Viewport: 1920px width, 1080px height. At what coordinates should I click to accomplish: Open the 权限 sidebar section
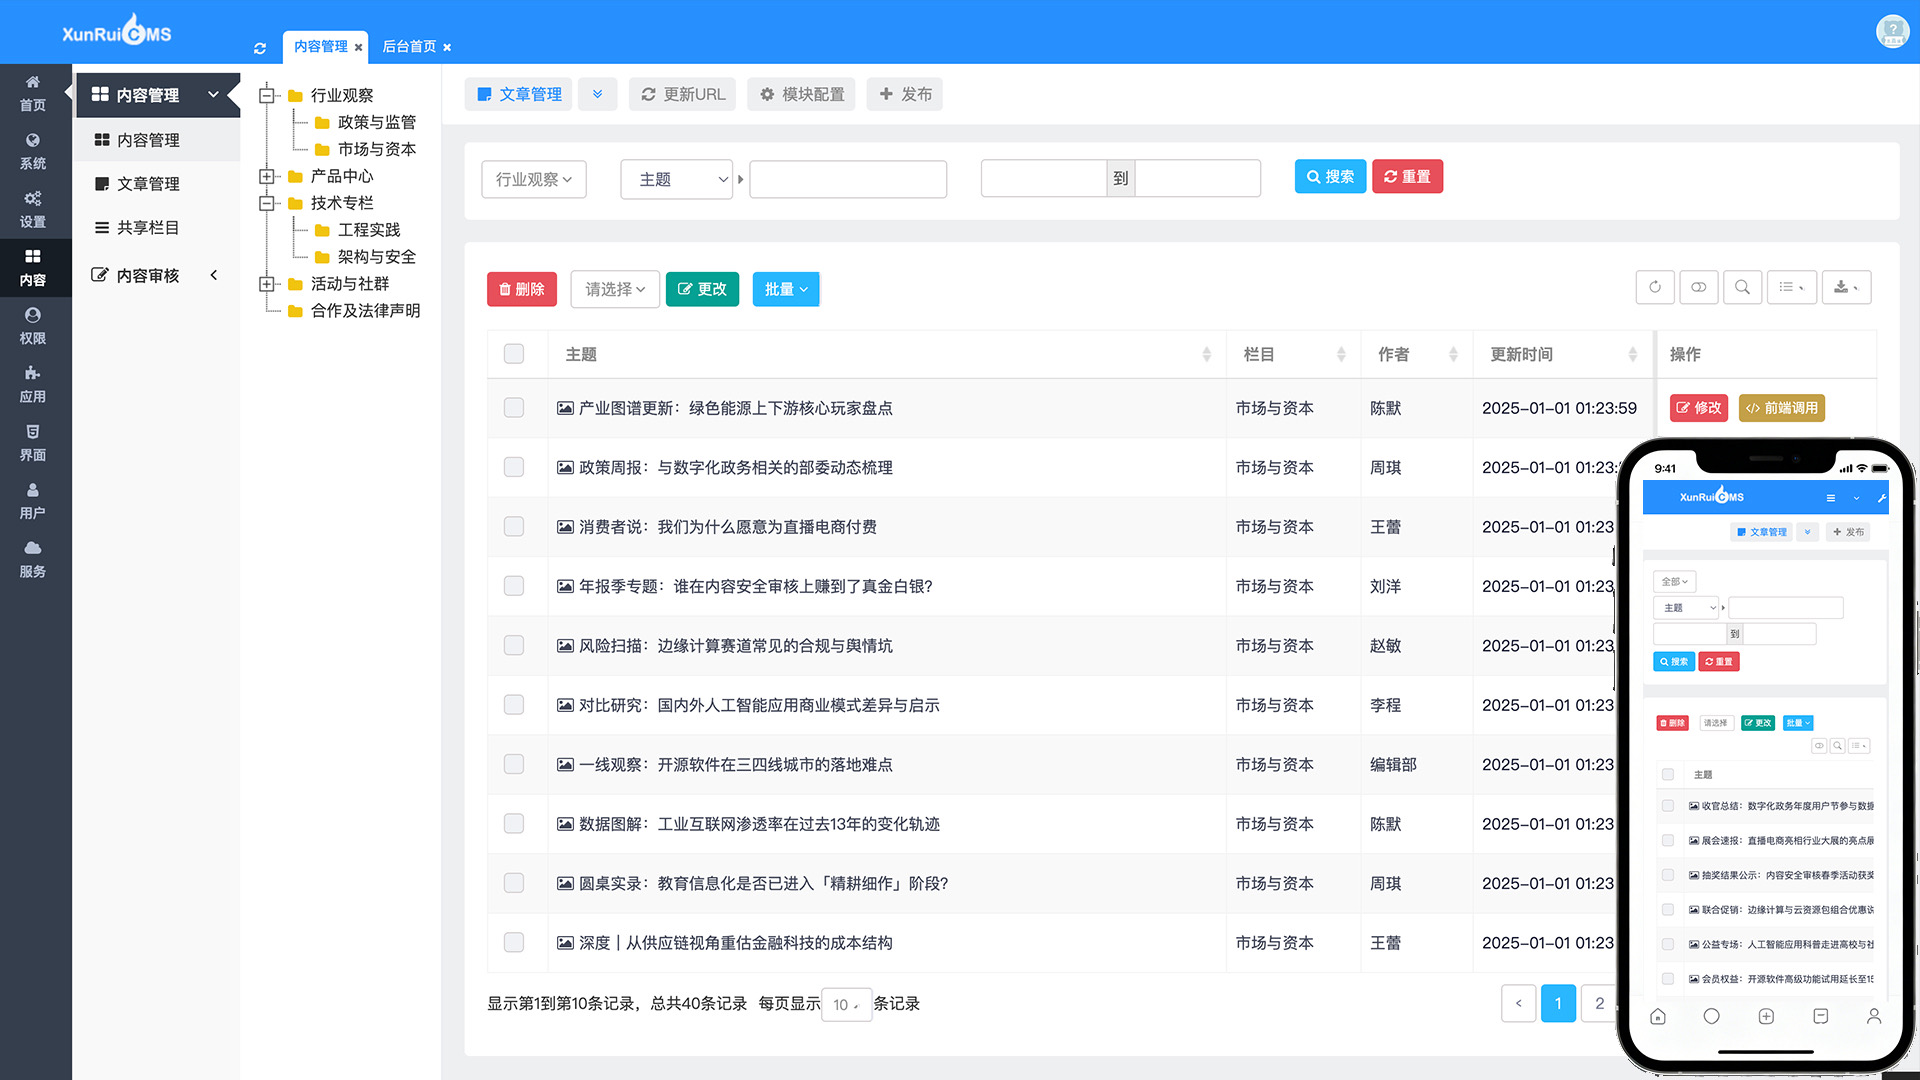click(x=33, y=328)
